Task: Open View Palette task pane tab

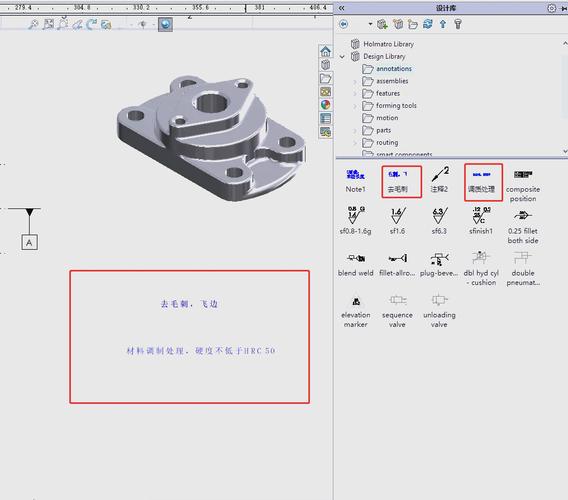Action: [x=326, y=91]
